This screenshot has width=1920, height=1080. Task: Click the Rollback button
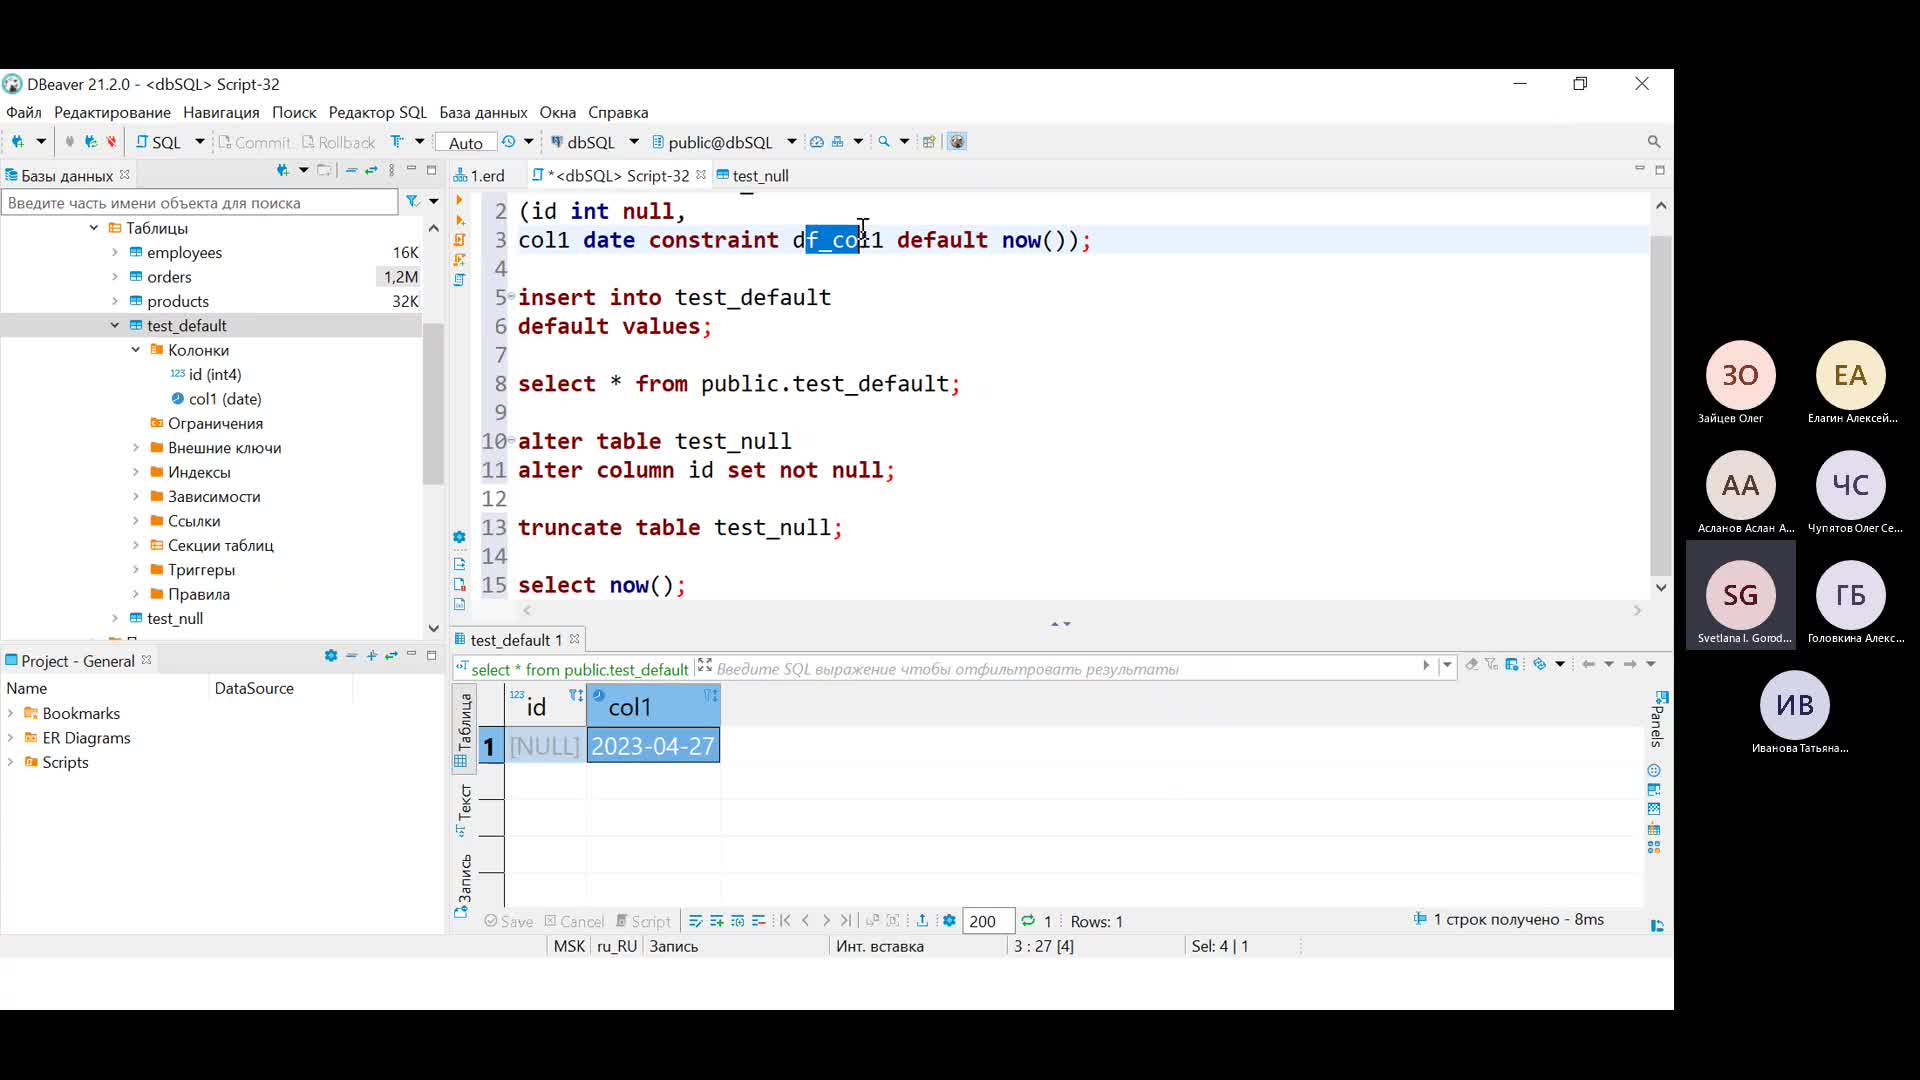[338, 142]
